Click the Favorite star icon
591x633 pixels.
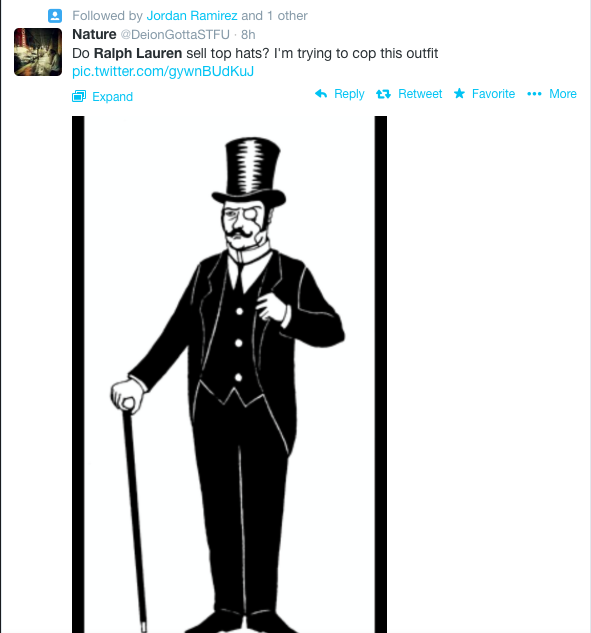pyautogui.click(x=459, y=94)
